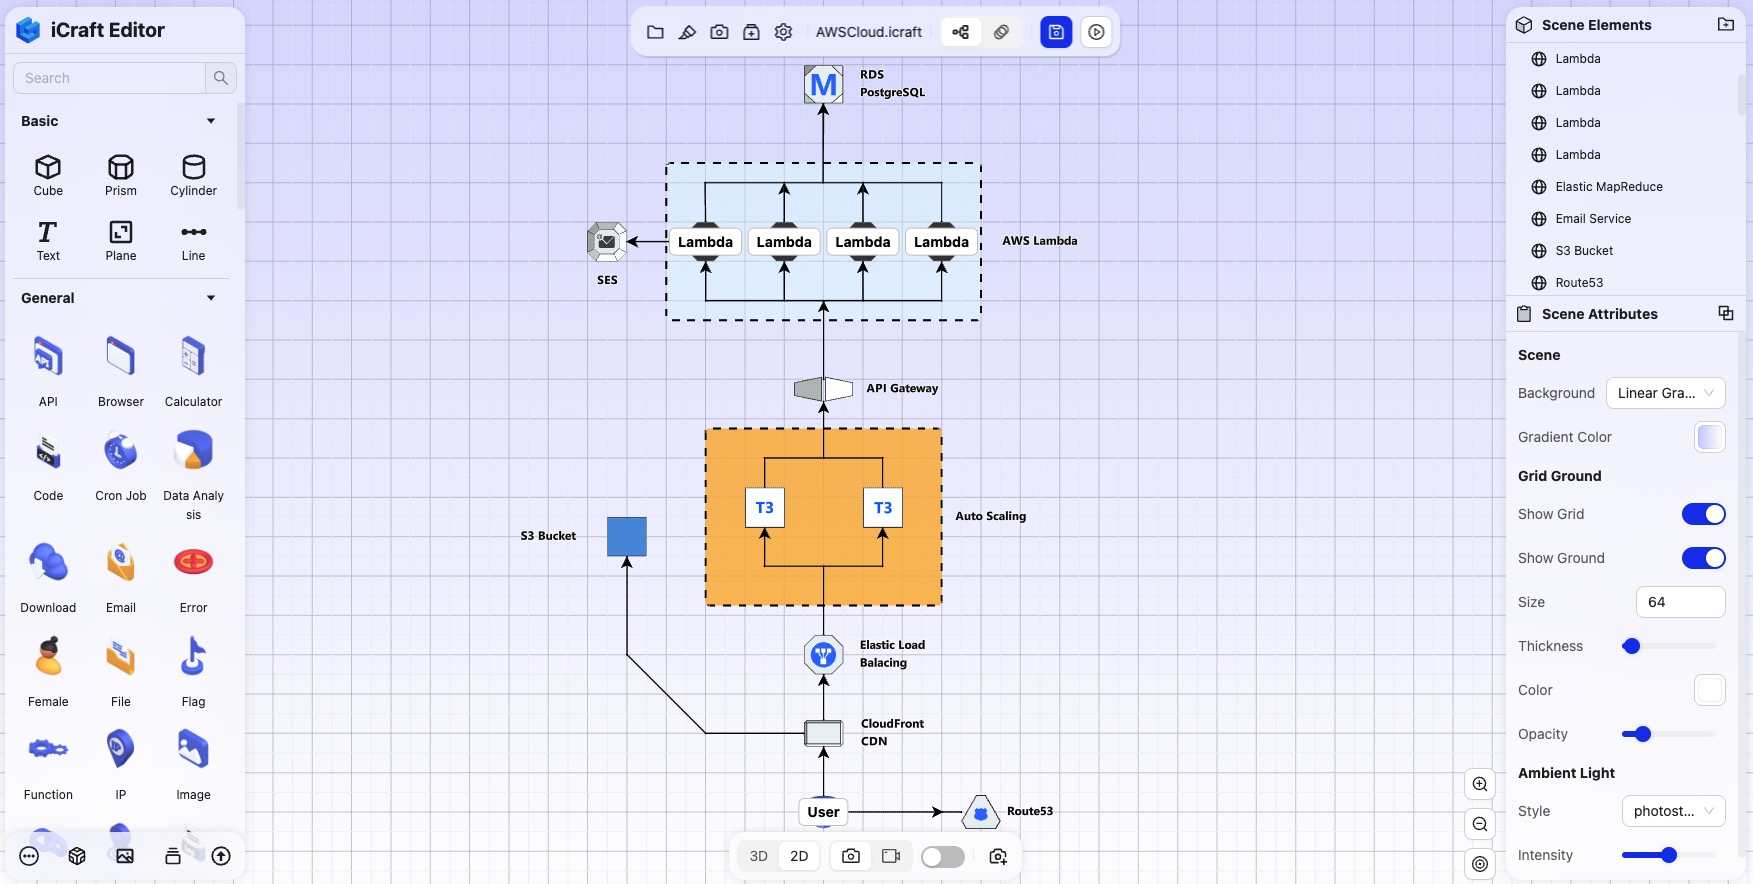Select S3 Bucket in Scene Elements

click(x=1584, y=251)
